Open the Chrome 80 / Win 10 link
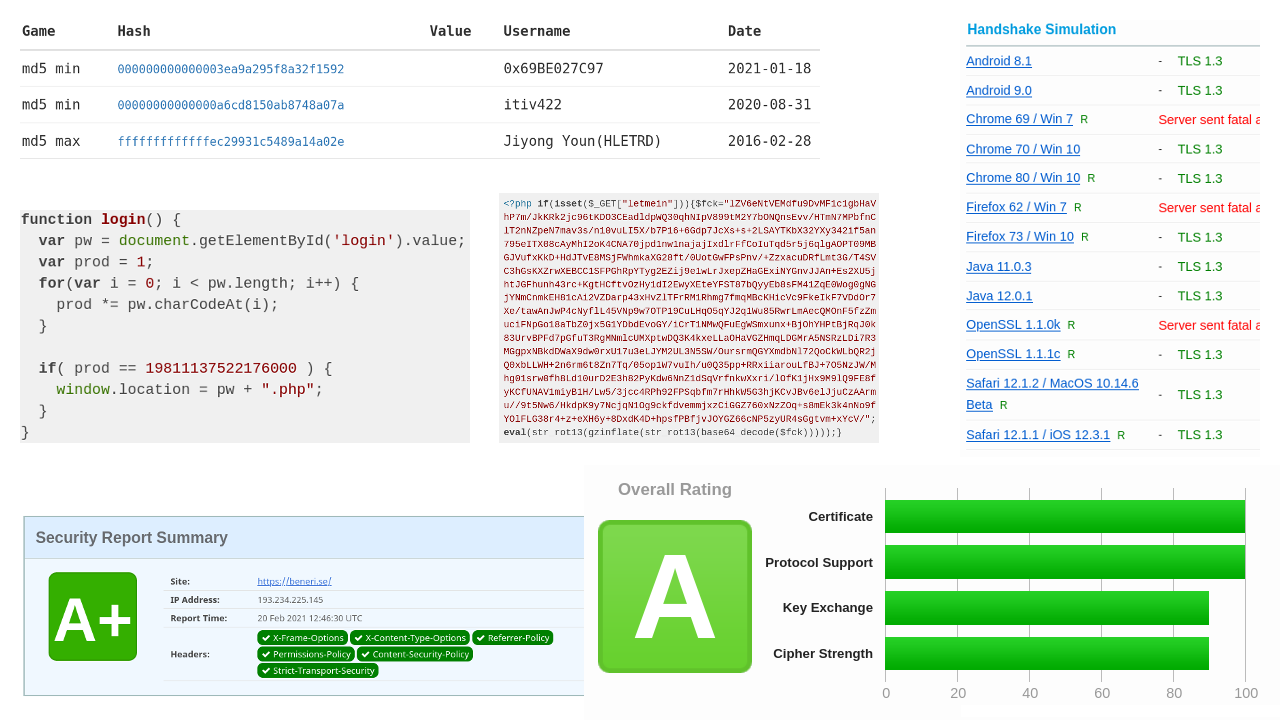This screenshot has width=1280, height=720. (1023, 178)
